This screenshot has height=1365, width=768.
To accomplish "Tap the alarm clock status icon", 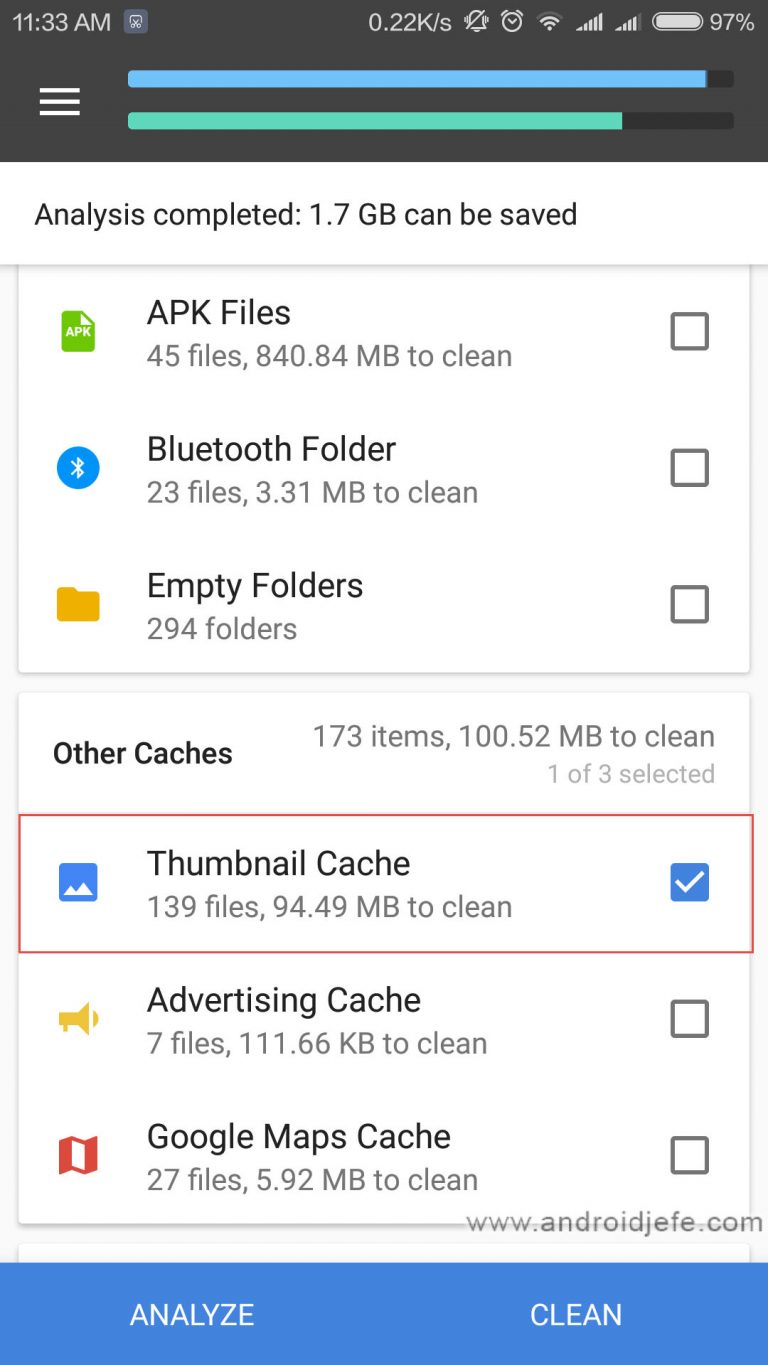I will (x=512, y=22).
